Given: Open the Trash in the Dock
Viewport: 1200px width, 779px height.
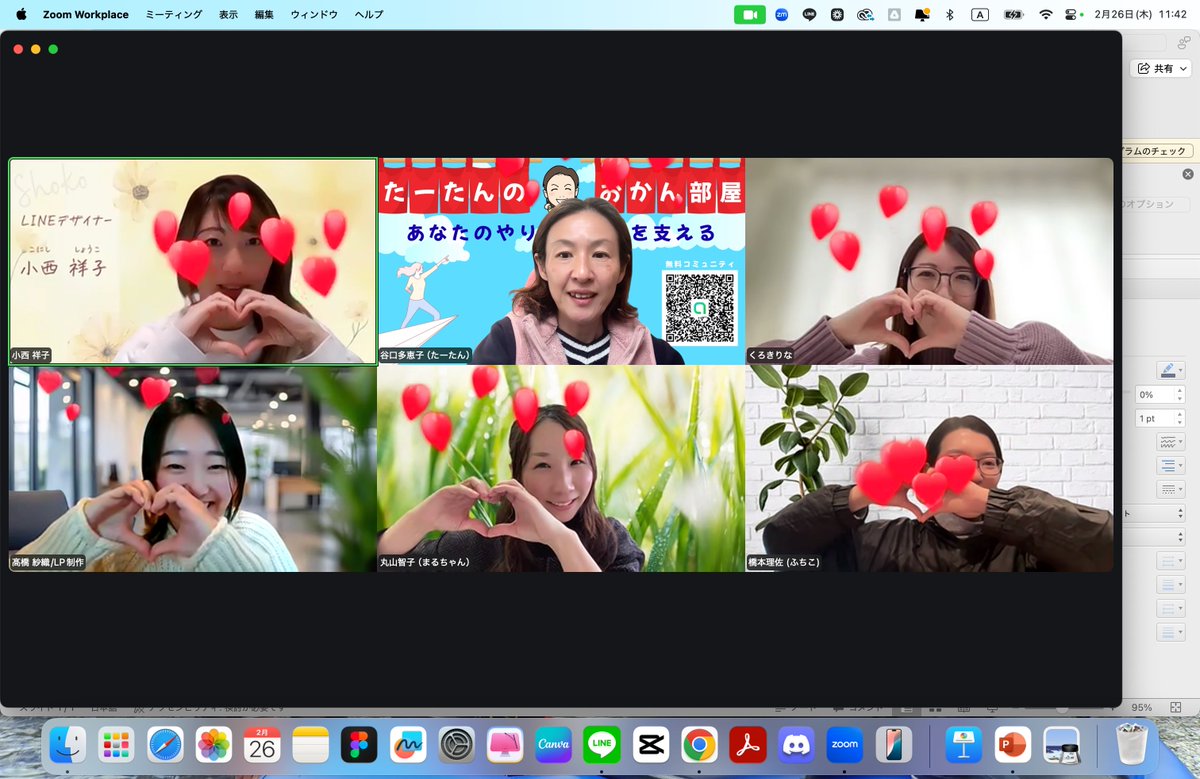Looking at the screenshot, I should click(x=1132, y=745).
